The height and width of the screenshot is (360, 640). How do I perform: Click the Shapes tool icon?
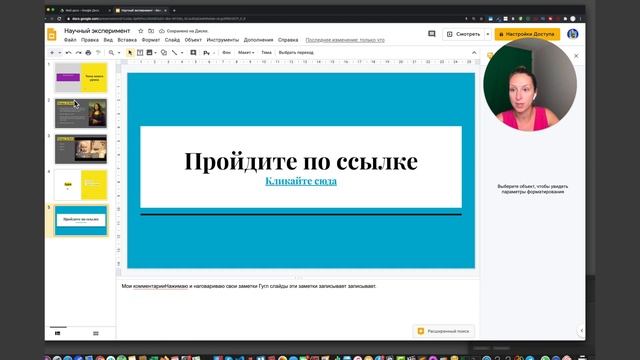[x=164, y=53]
